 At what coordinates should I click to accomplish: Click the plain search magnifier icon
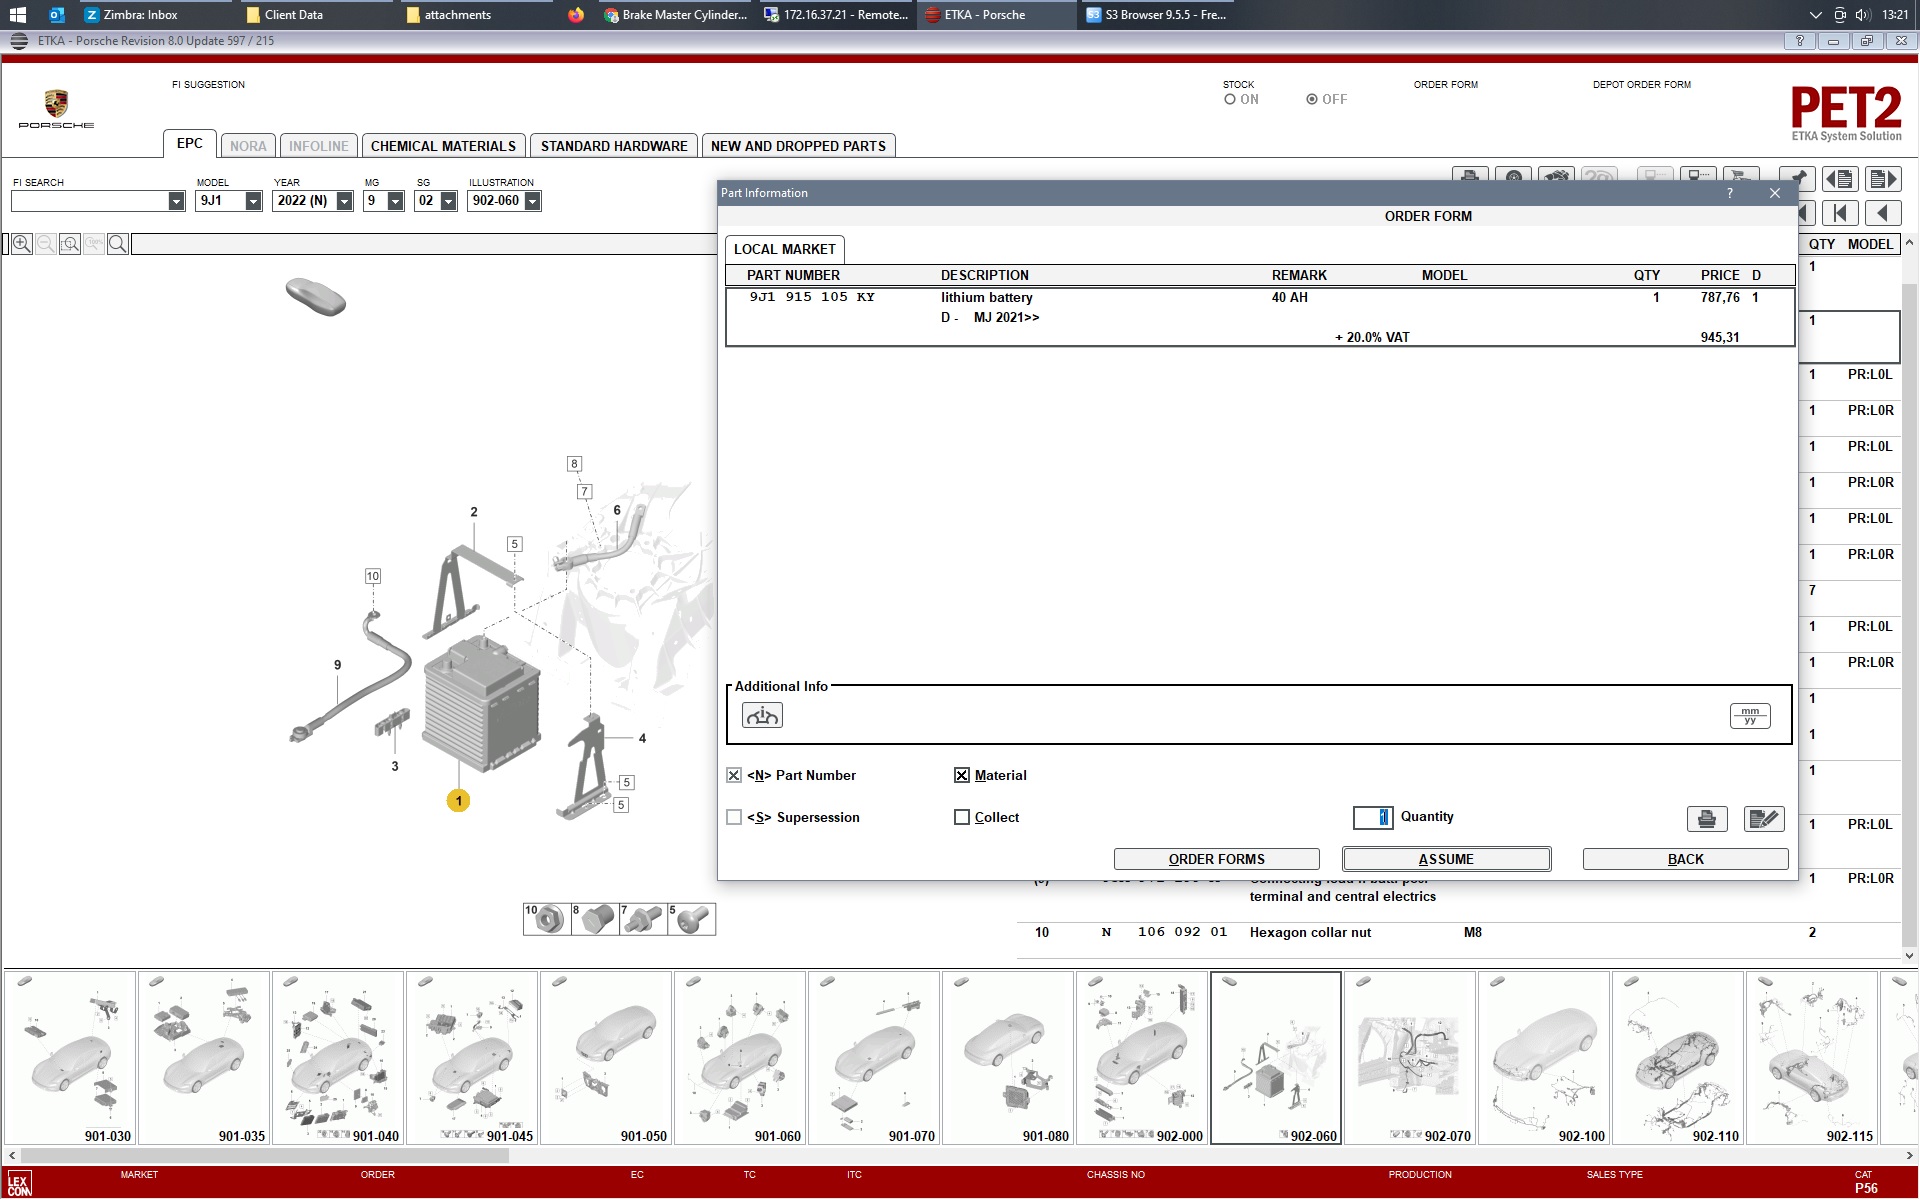click(117, 244)
